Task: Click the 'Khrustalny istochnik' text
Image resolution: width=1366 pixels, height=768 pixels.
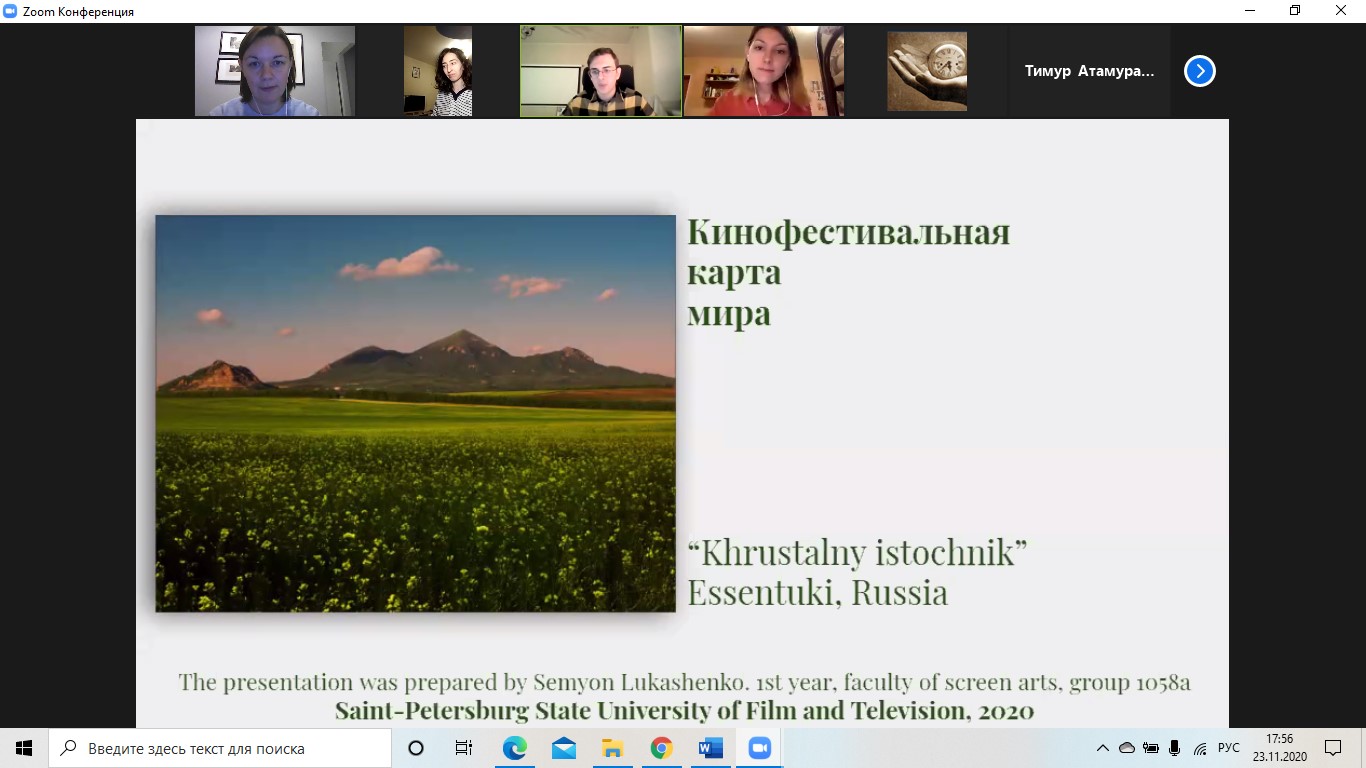Action: coord(857,551)
